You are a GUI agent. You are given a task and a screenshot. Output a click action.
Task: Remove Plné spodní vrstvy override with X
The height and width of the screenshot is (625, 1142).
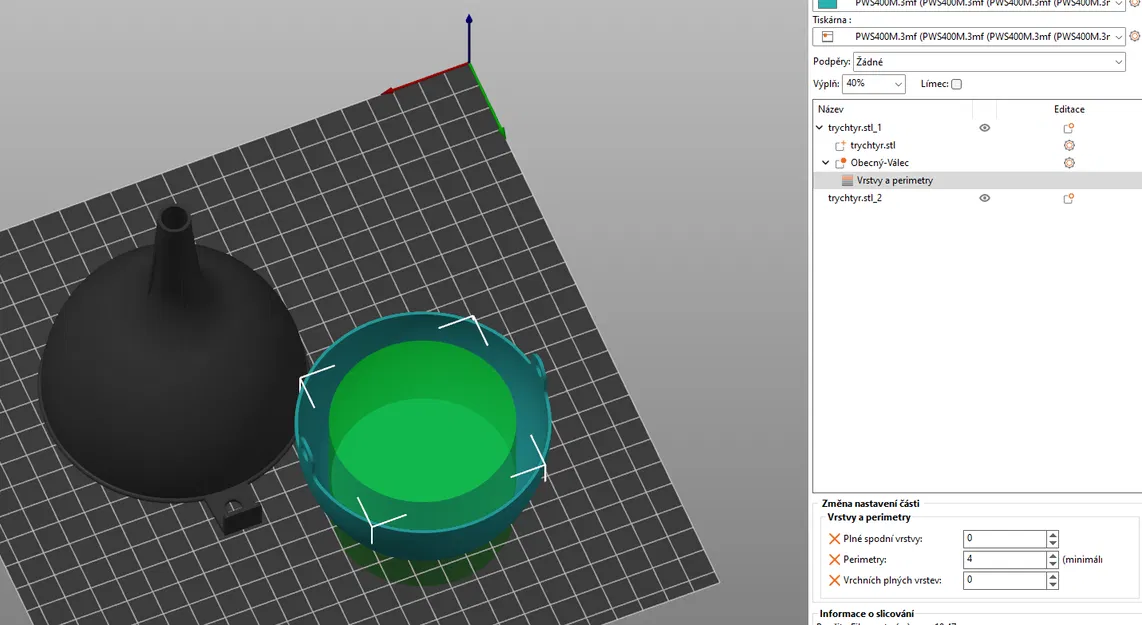835,539
